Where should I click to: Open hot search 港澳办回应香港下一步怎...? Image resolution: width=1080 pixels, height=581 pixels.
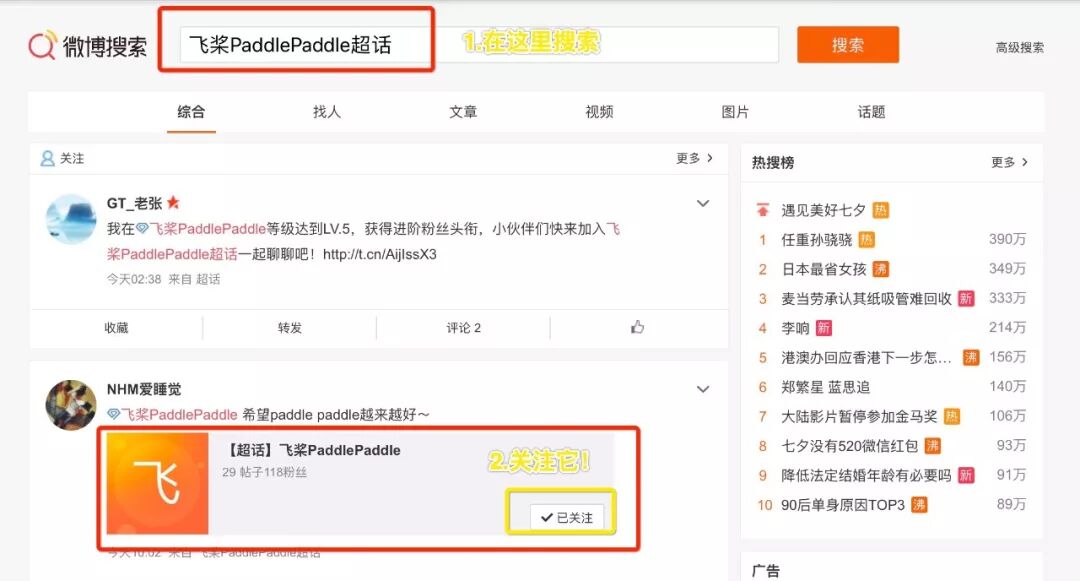(x=866, y=357)
